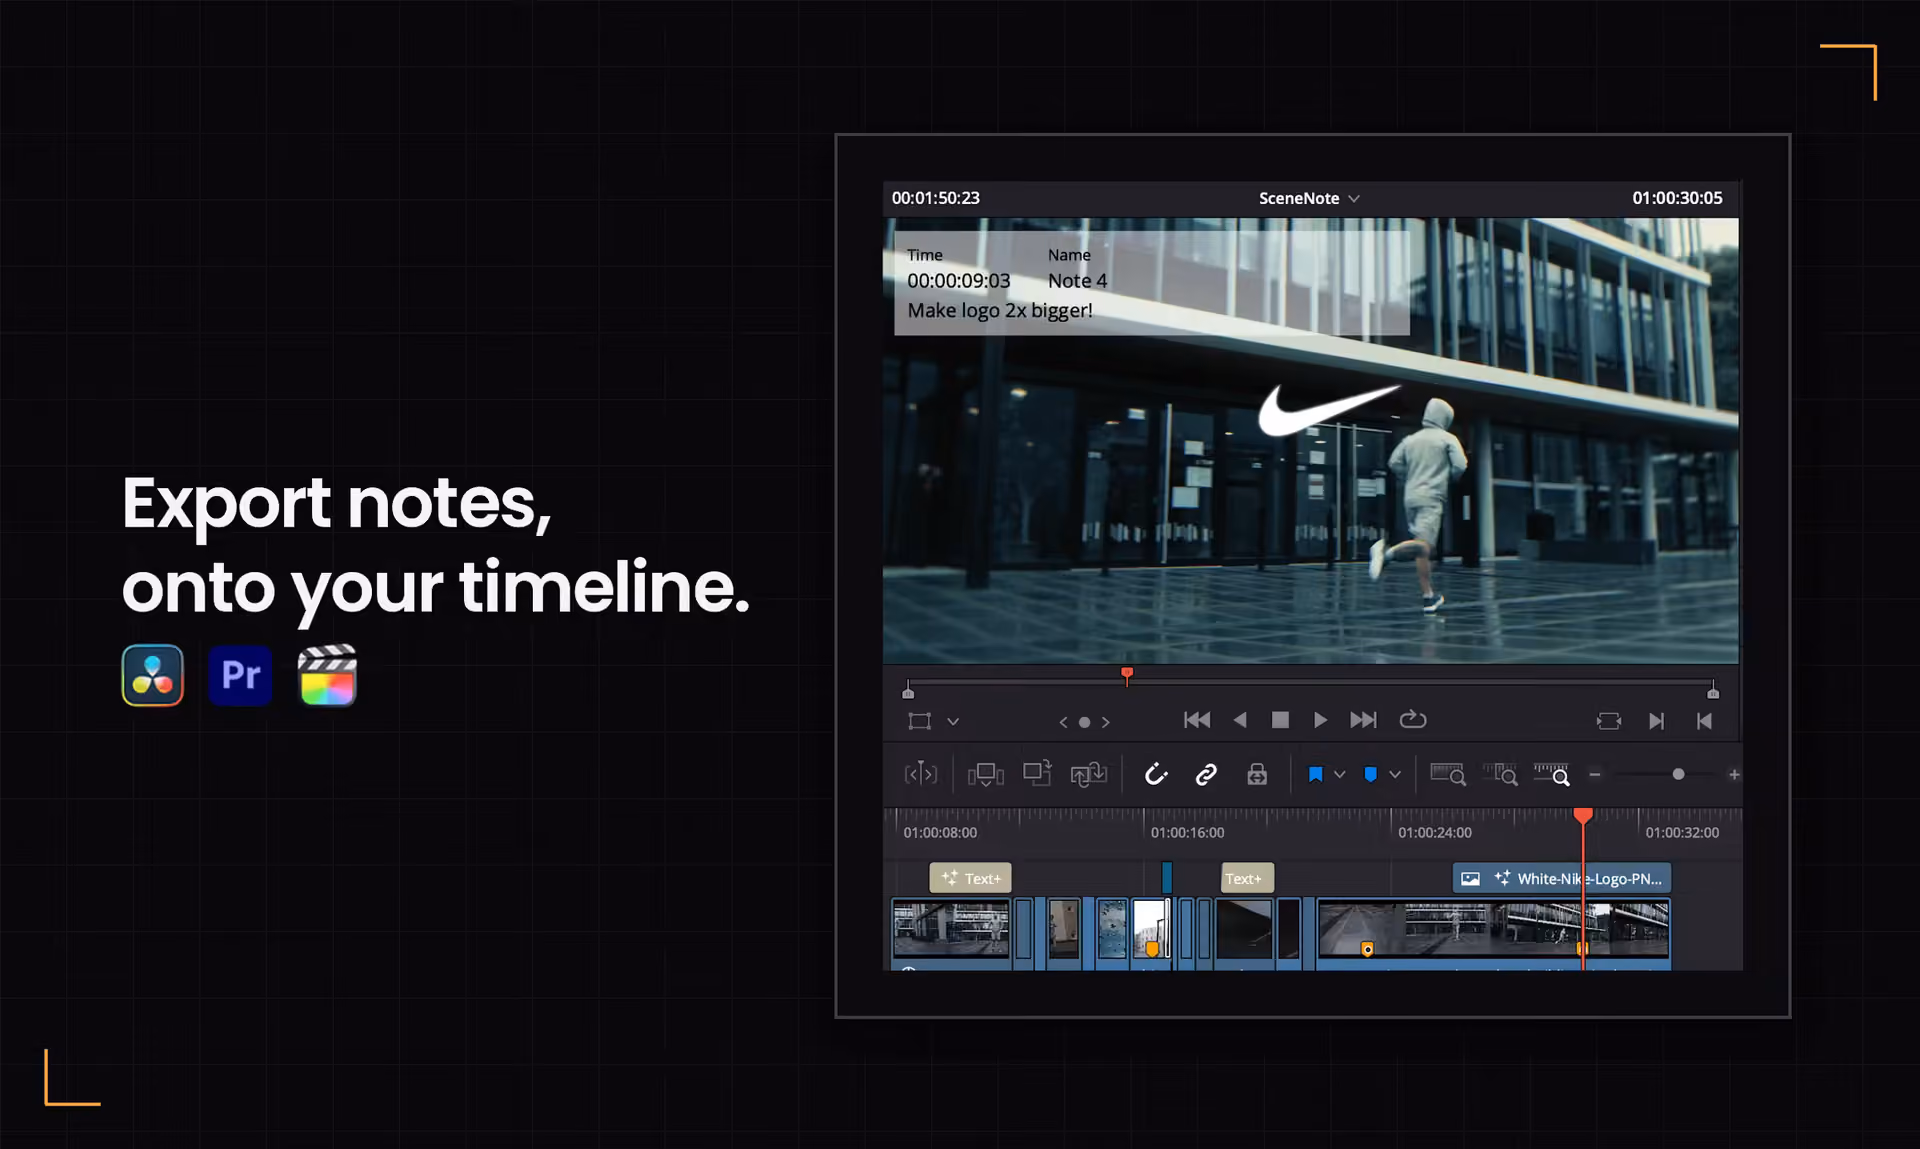The height and width of the screenshot is (1149, 1920).
Task: Select the transform overlay icon under viewer
Action: (x=919, y=721)
